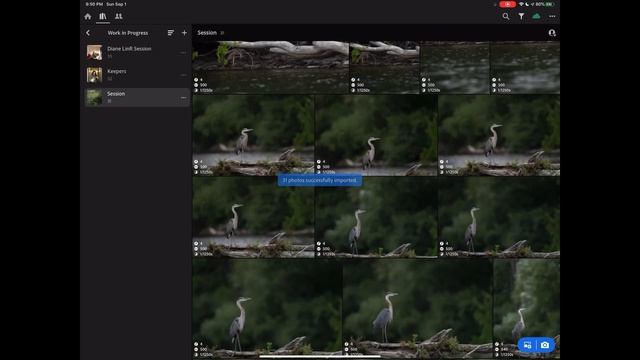
Task: Open options menu for Keepers album
Action: click(183, 75)
